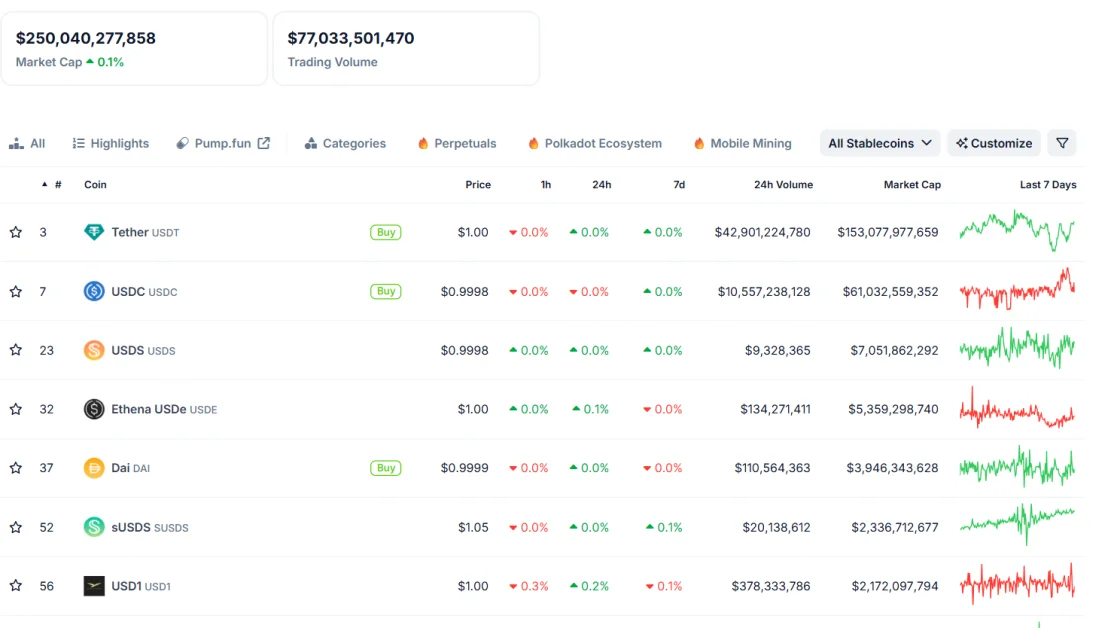Screen dimensions: 1111x628
Task: Click the Customize button
Action: [994, 143]
